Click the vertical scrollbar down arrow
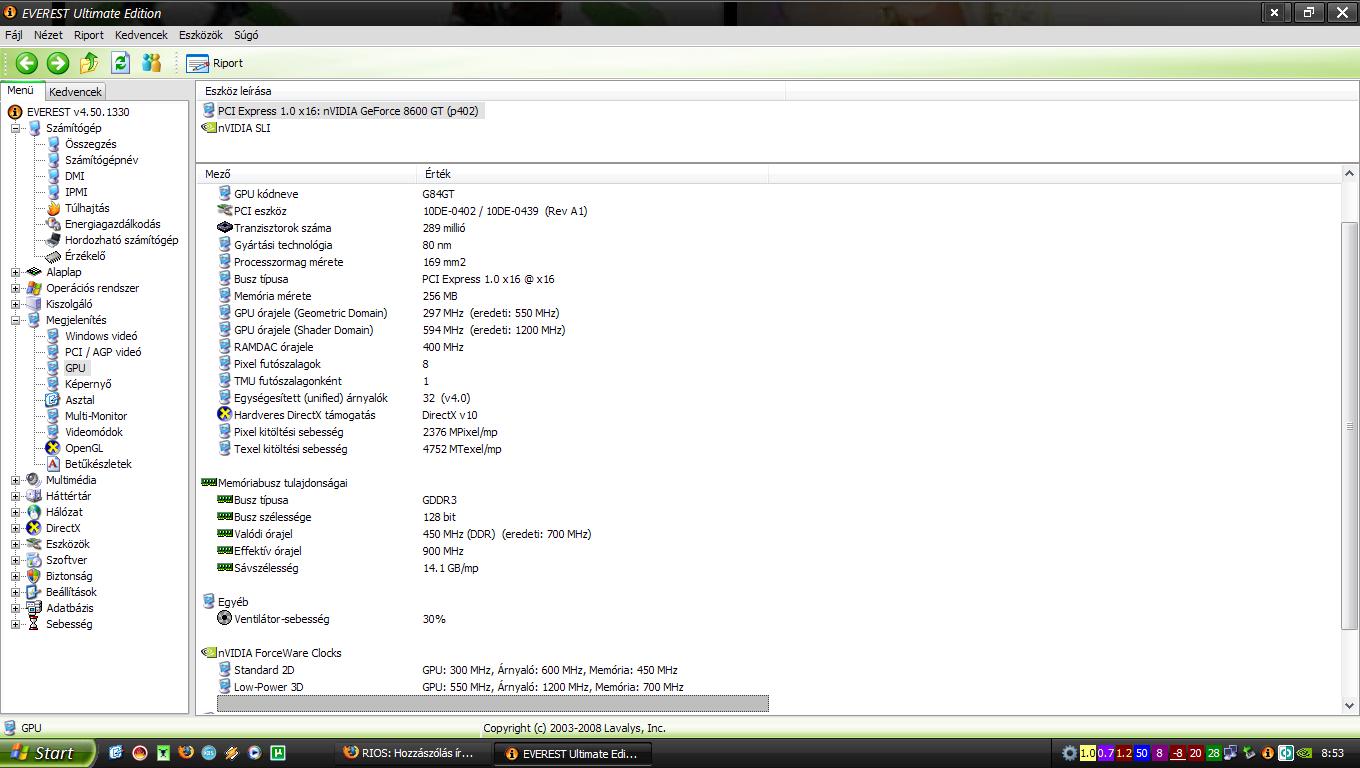The width and height of the screenshot is (1360, 768). point(1350,706)
